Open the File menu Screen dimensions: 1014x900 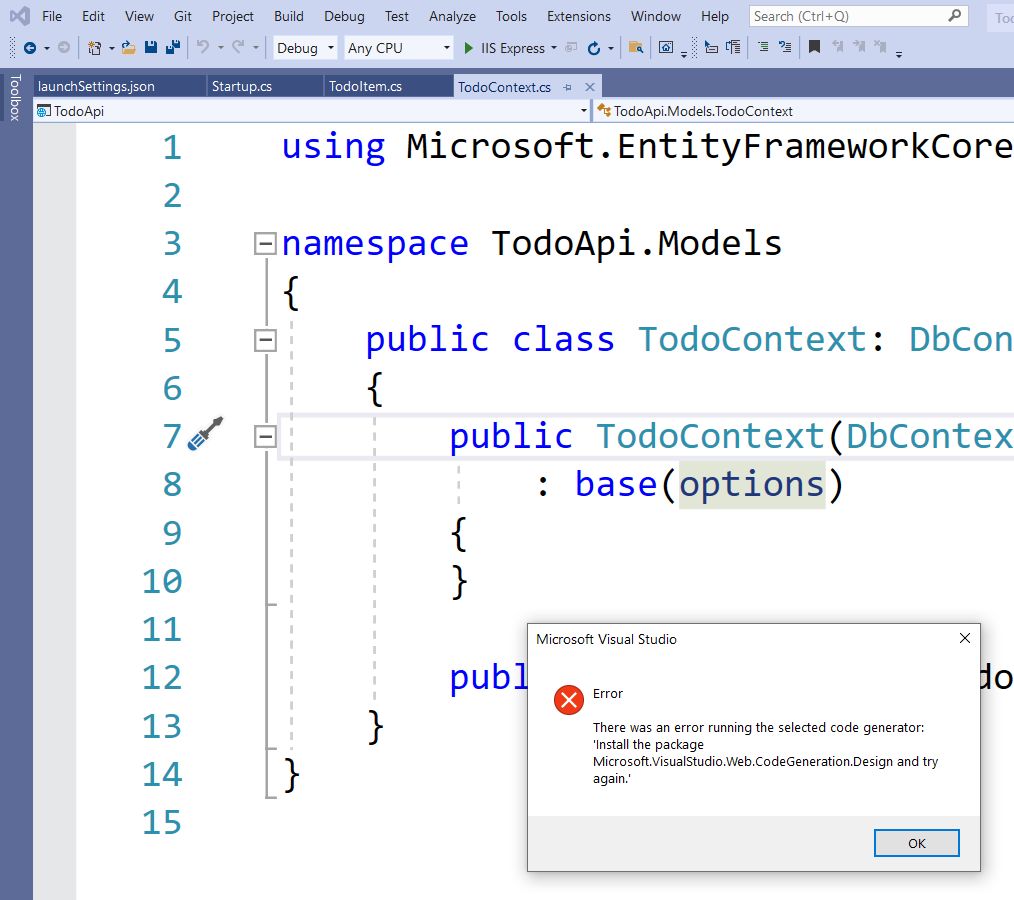click(52, 16)
